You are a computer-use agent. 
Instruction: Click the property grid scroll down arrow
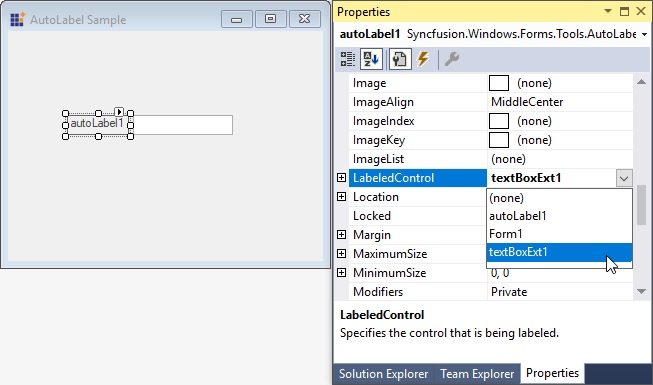[641, 291]
